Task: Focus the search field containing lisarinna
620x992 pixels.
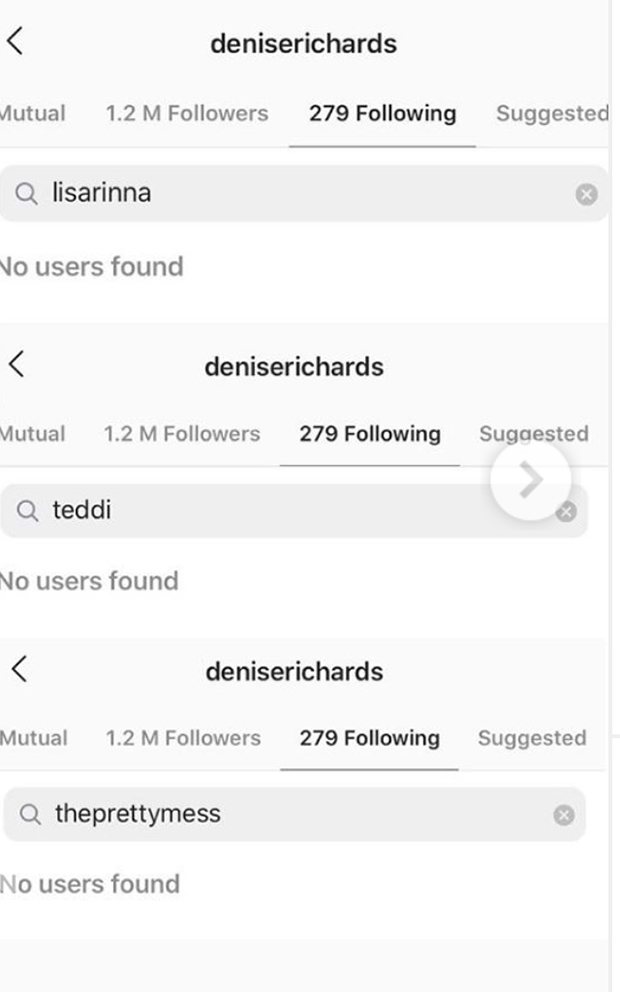Action: (x=300, y=194)
